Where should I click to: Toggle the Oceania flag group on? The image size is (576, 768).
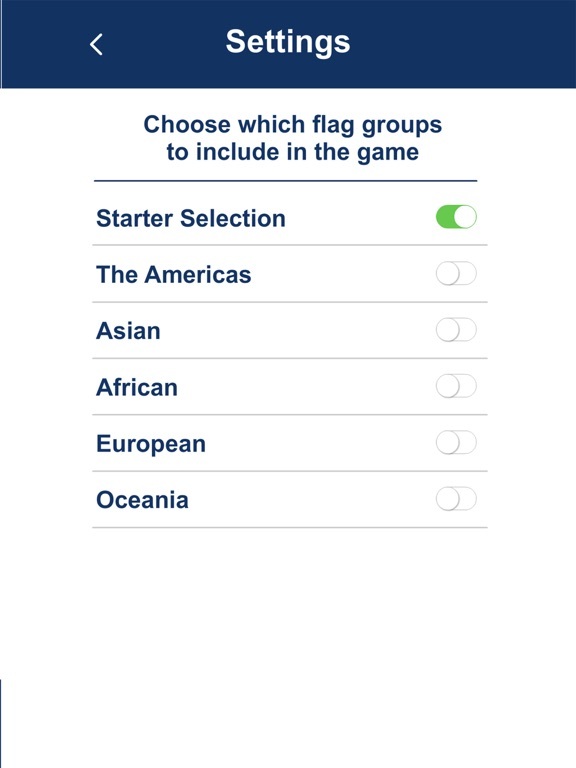pyautogui.click(x=456, y=499)
